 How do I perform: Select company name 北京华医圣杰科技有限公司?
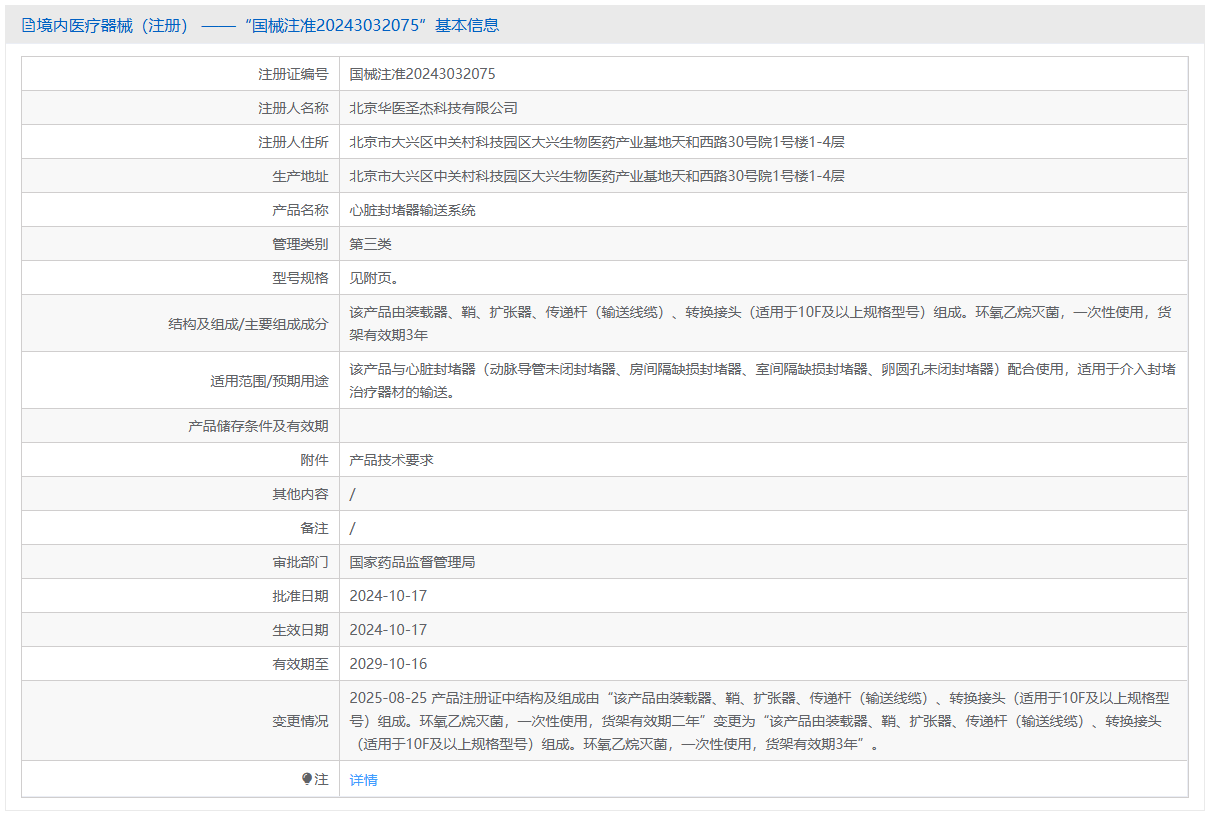(434, 108)
